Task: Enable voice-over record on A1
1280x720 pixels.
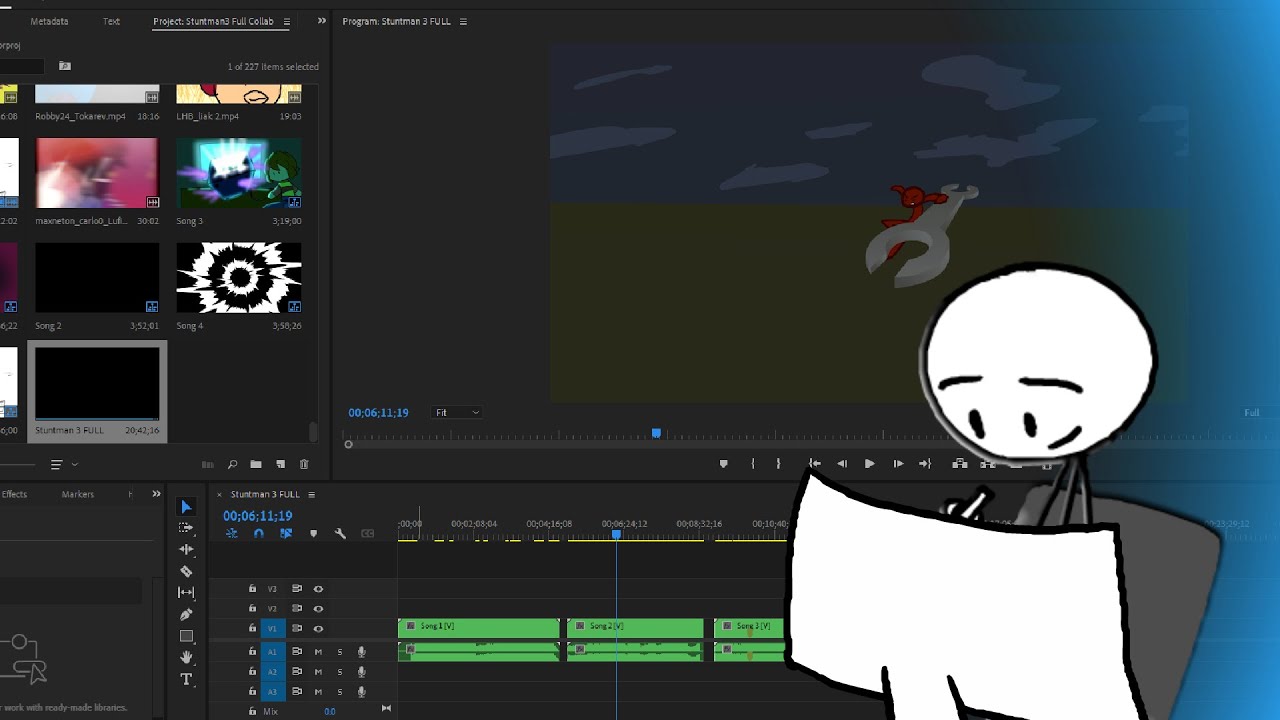Action: [361, 652]
